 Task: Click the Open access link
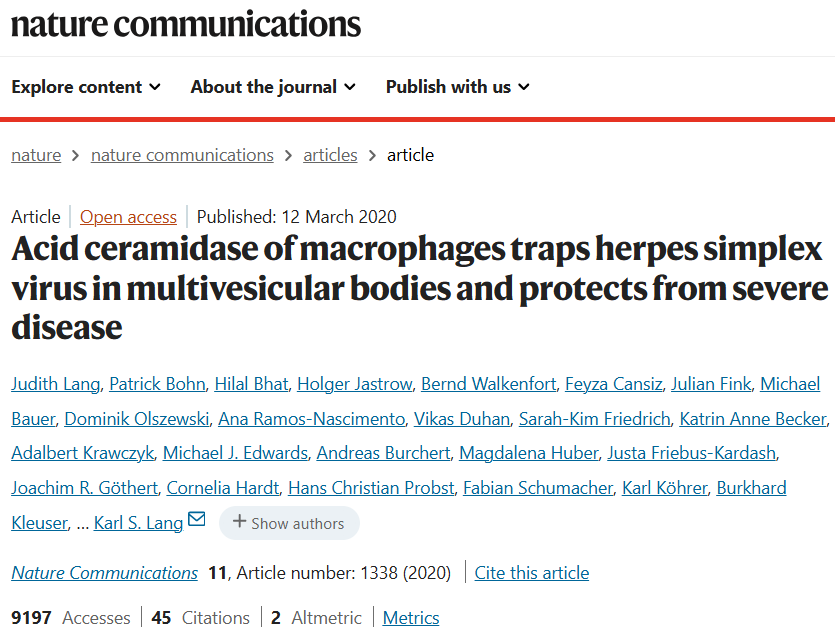click(x=128, y=217)
